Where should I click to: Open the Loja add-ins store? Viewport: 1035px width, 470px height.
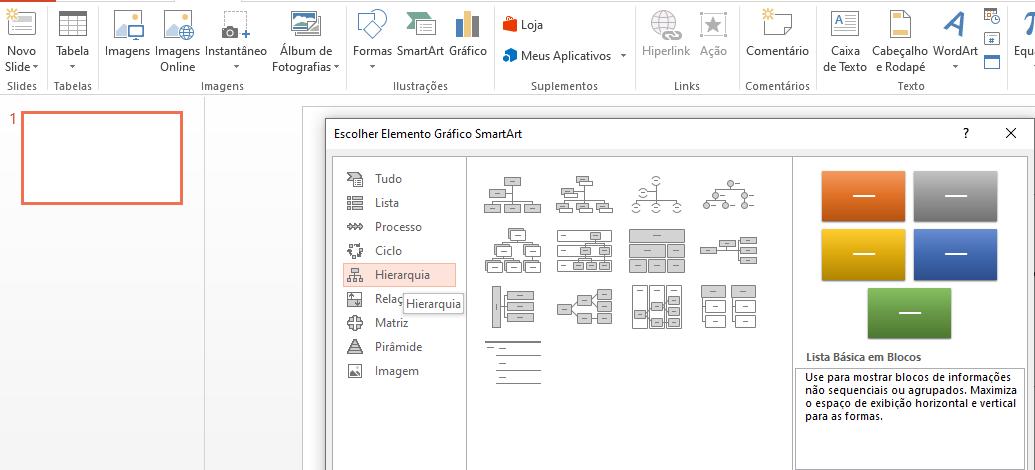[x=523, y=25]
